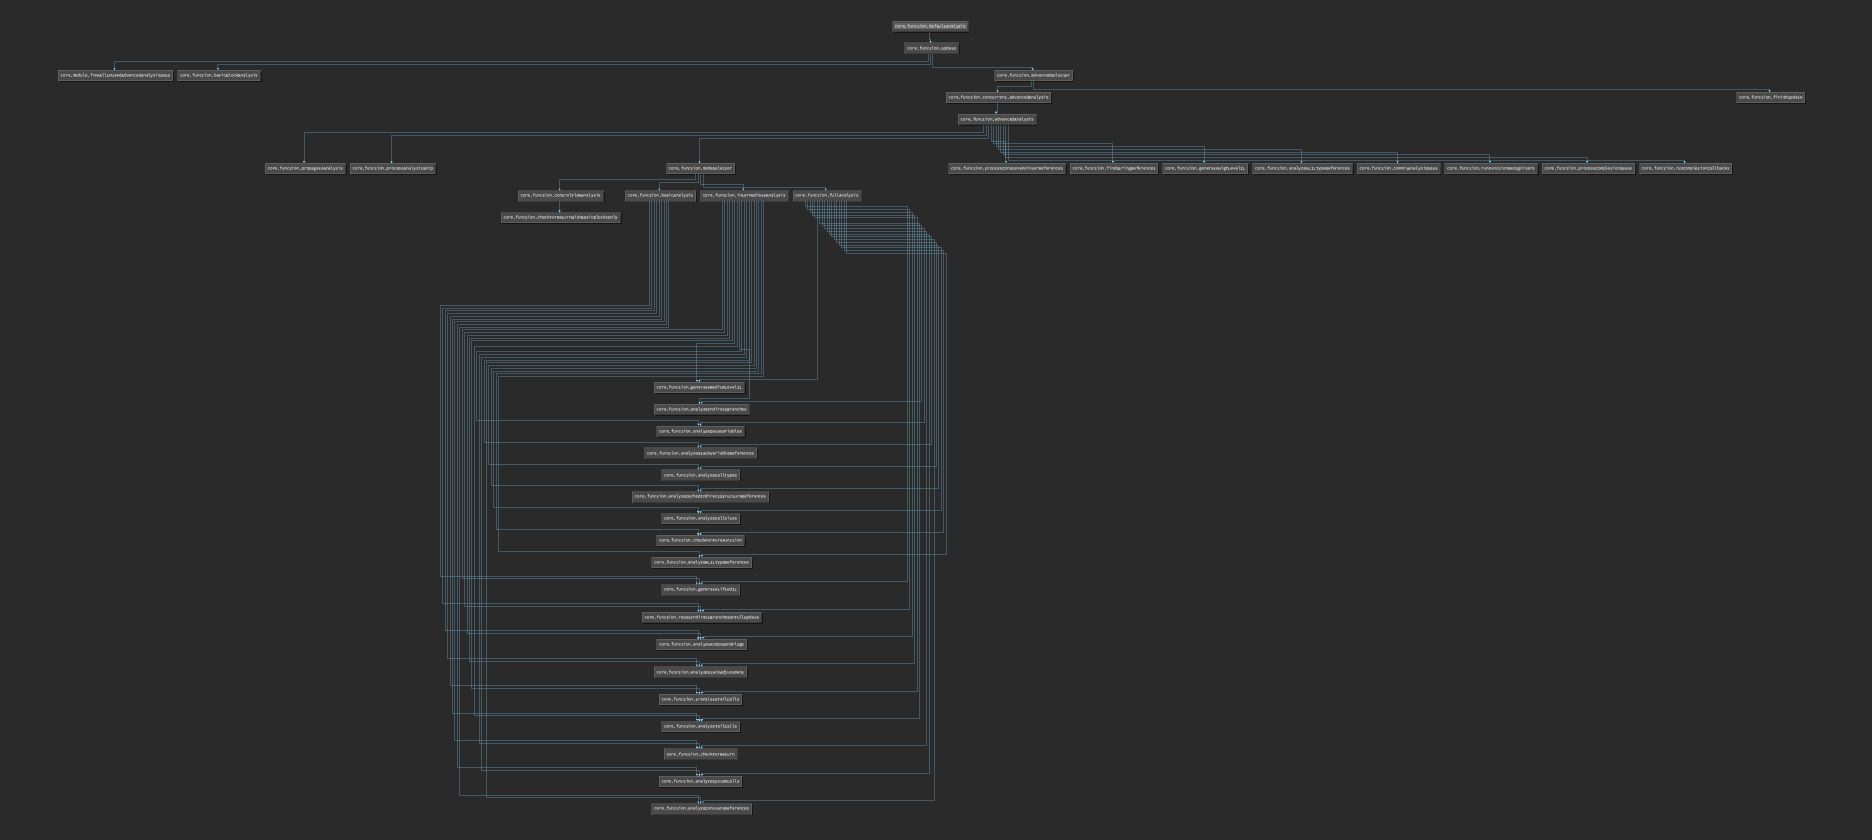The image size is (1872, 840).
Task: Click the core.function.modeSelector node
Action: tap(700, 168)
